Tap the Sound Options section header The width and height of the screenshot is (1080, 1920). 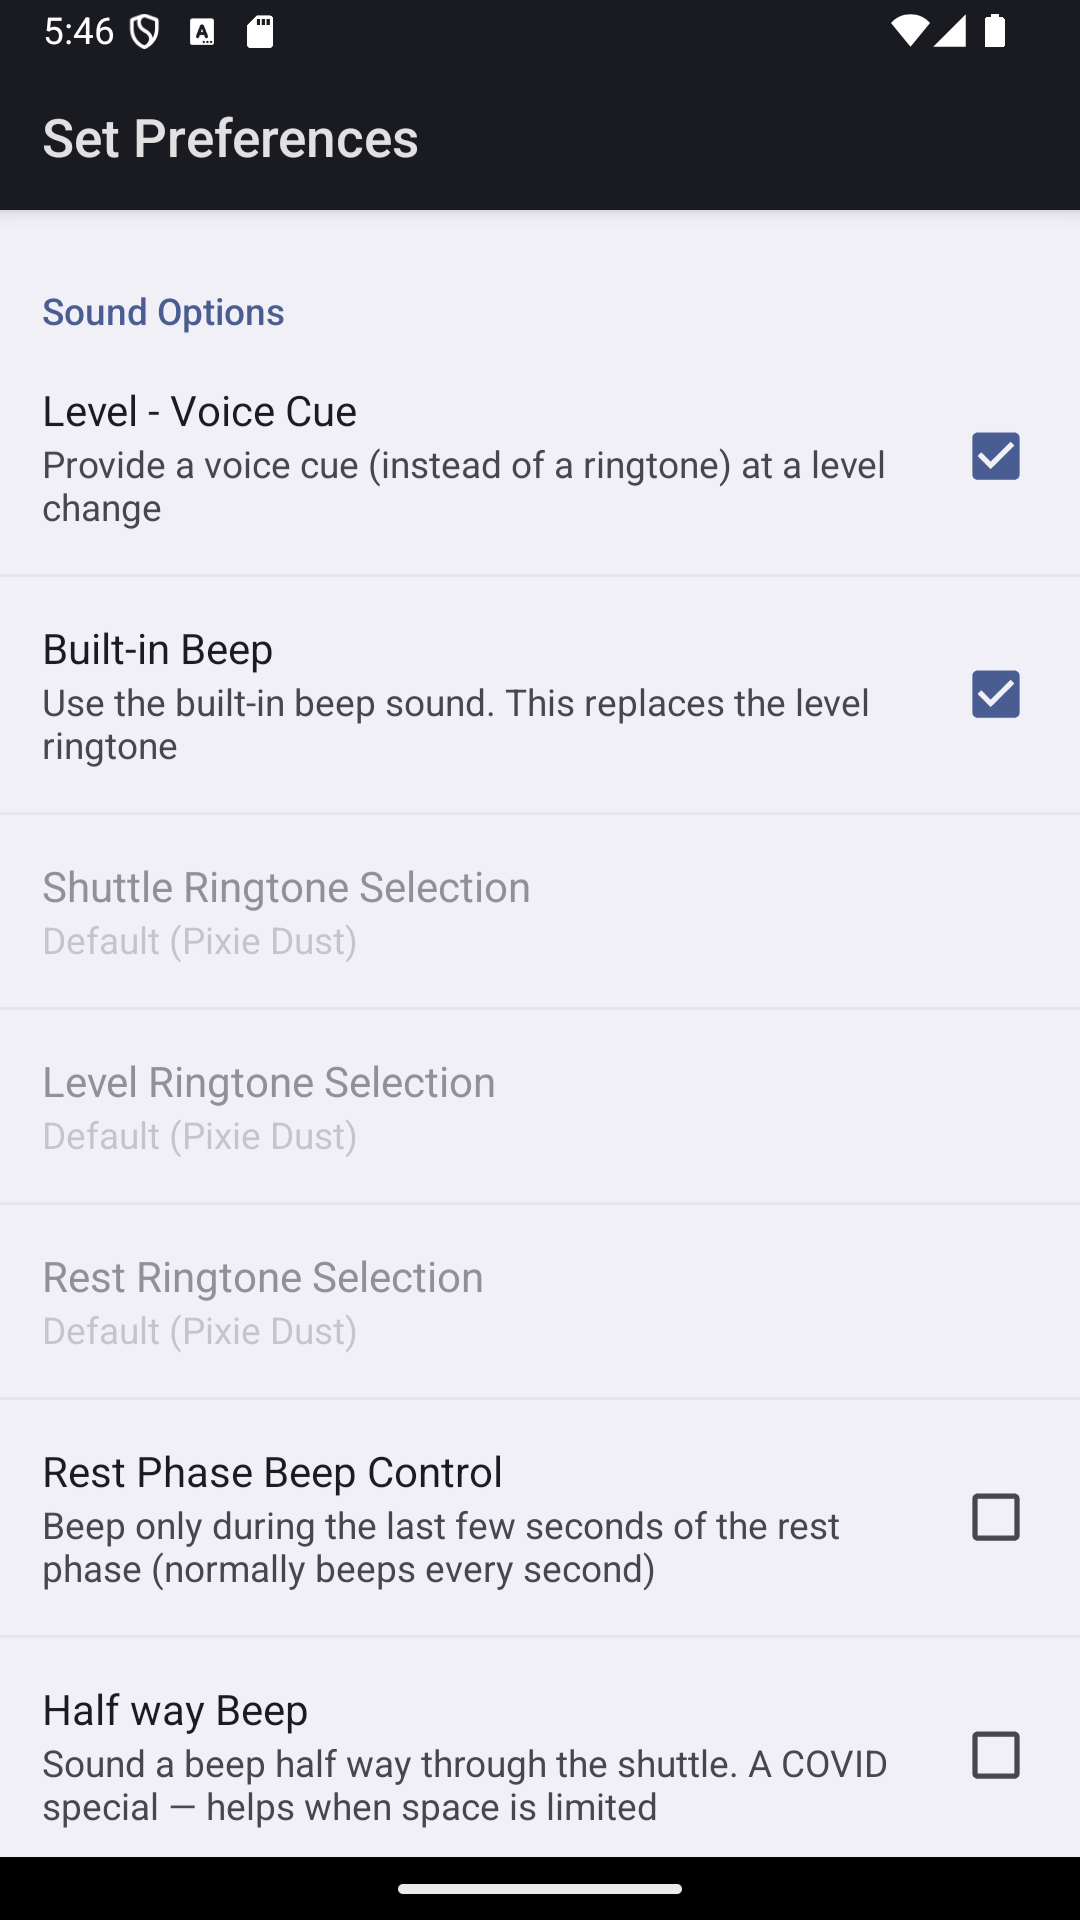click(x=163, y=312)
